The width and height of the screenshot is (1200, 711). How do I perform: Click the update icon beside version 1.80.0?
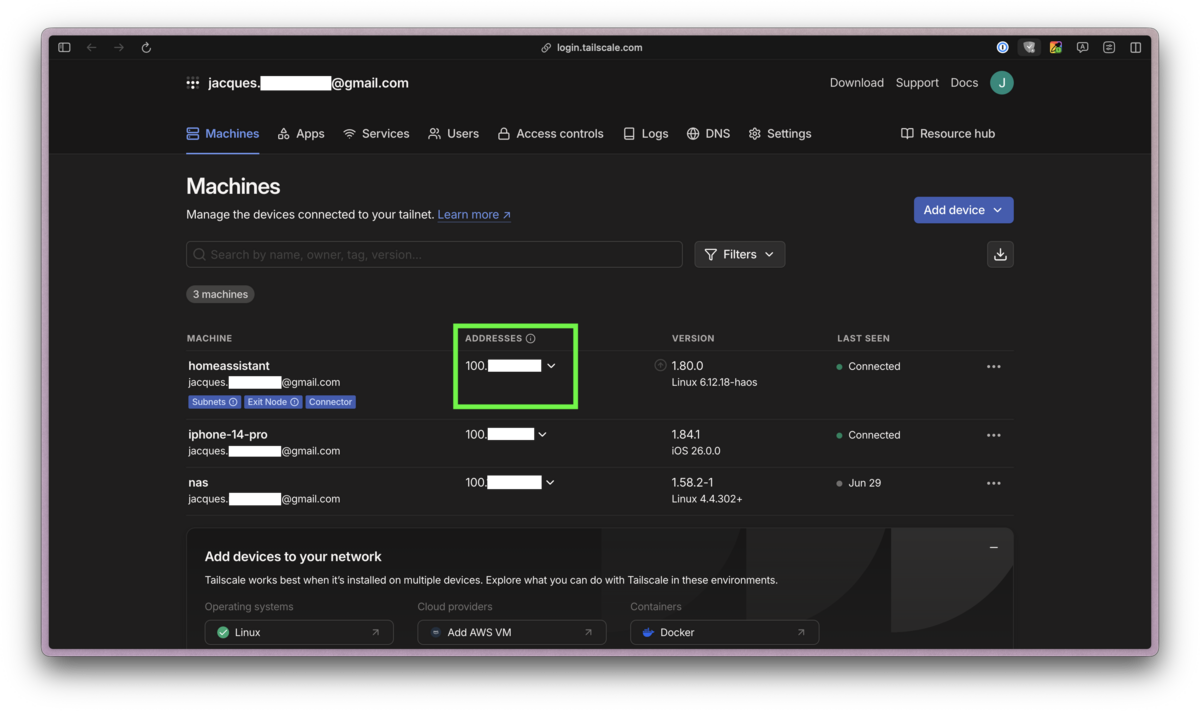(x=660, y=366)
